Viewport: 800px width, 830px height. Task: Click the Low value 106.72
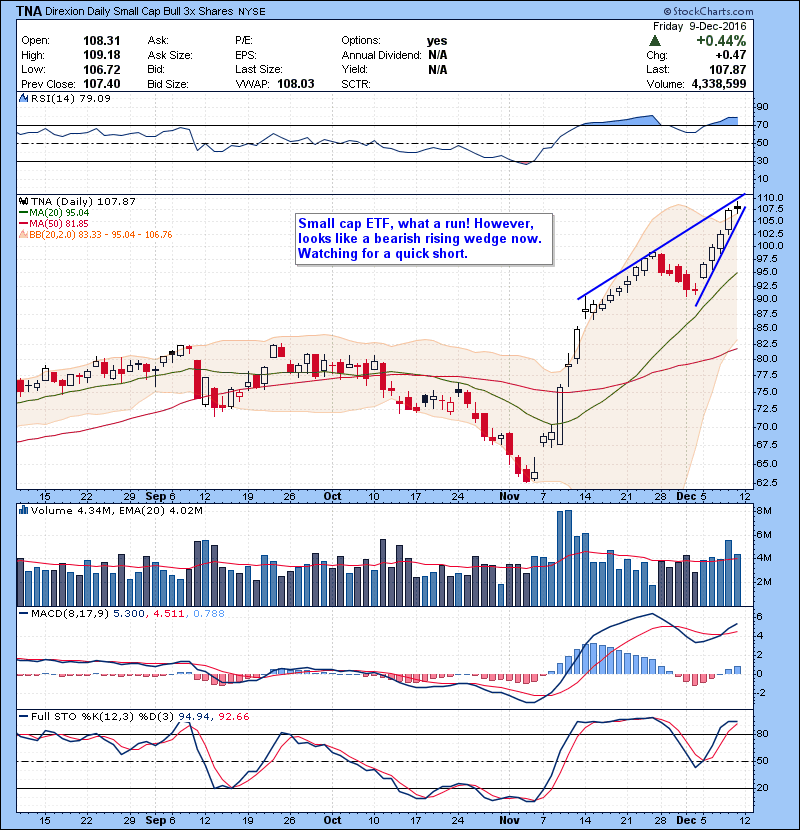(x=102, y=70)
